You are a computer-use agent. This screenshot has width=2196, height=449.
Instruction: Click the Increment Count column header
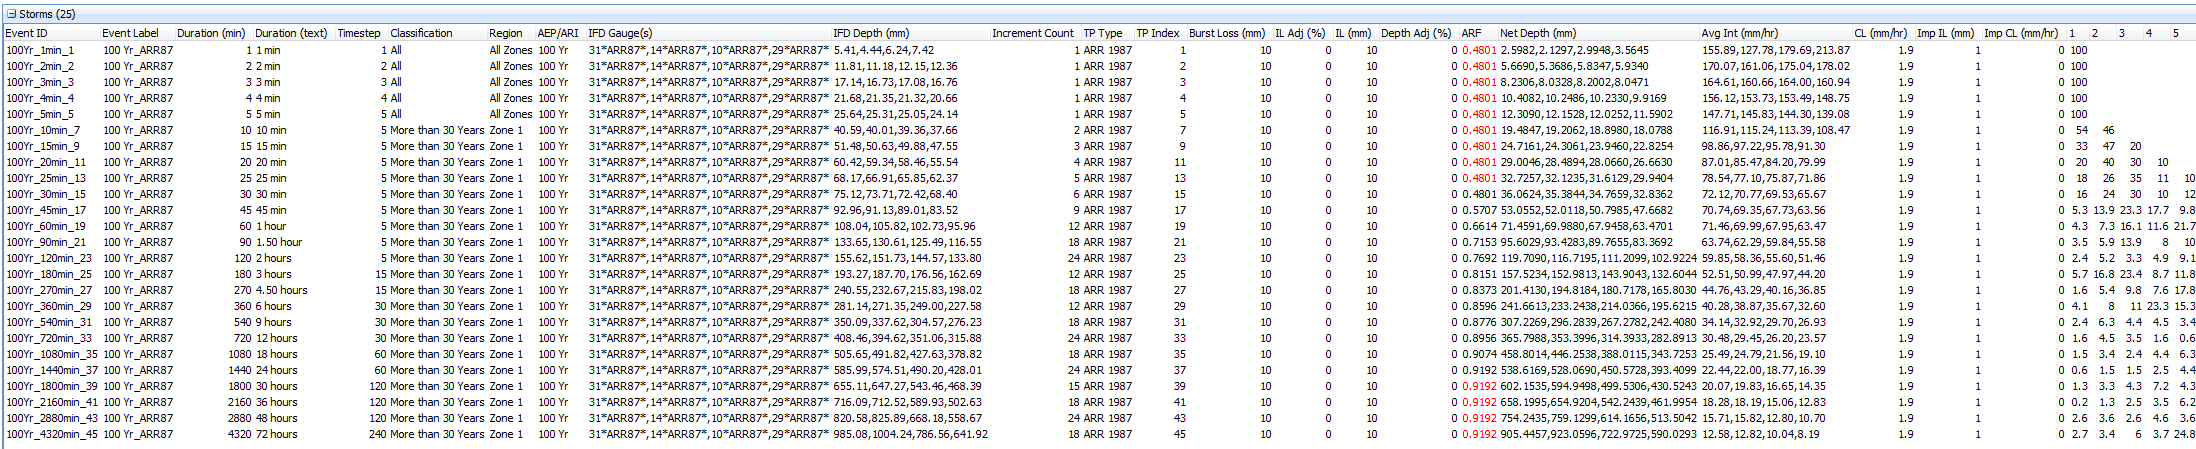[1032, 33]
